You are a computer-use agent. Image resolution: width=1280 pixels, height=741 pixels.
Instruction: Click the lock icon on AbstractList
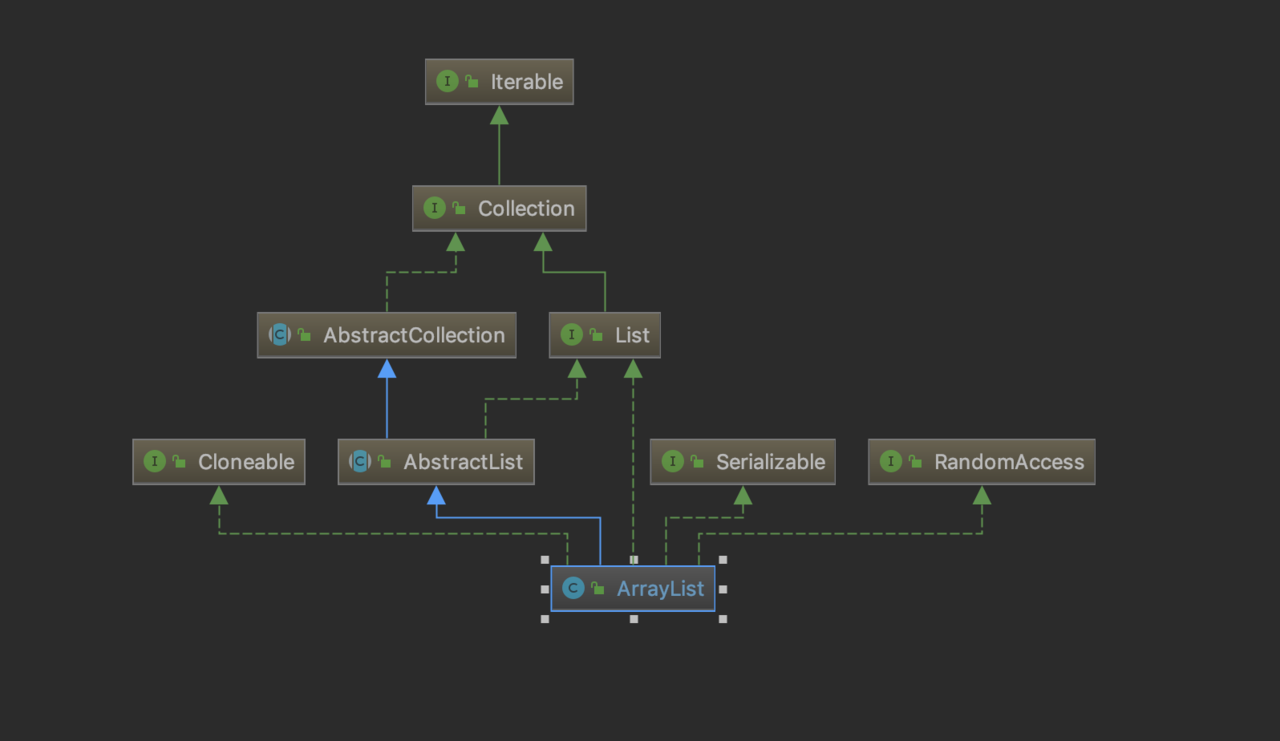[384, 462]
